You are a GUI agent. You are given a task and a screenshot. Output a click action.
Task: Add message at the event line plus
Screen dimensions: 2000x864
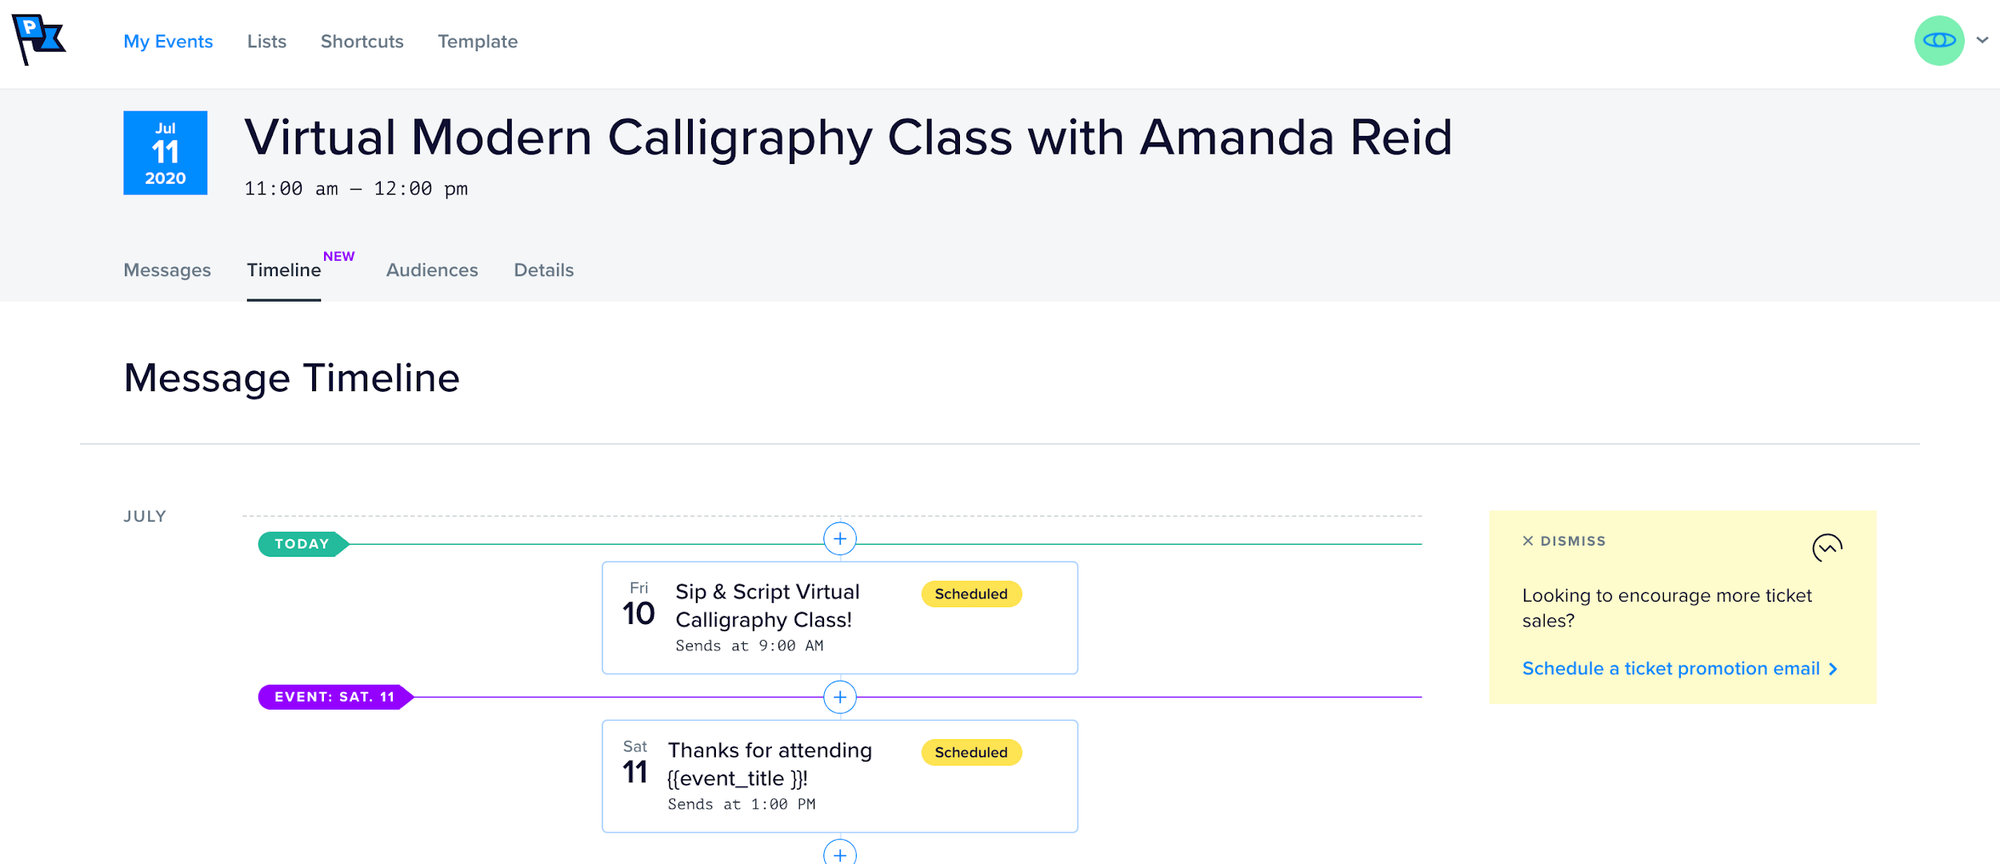[840, 697]
